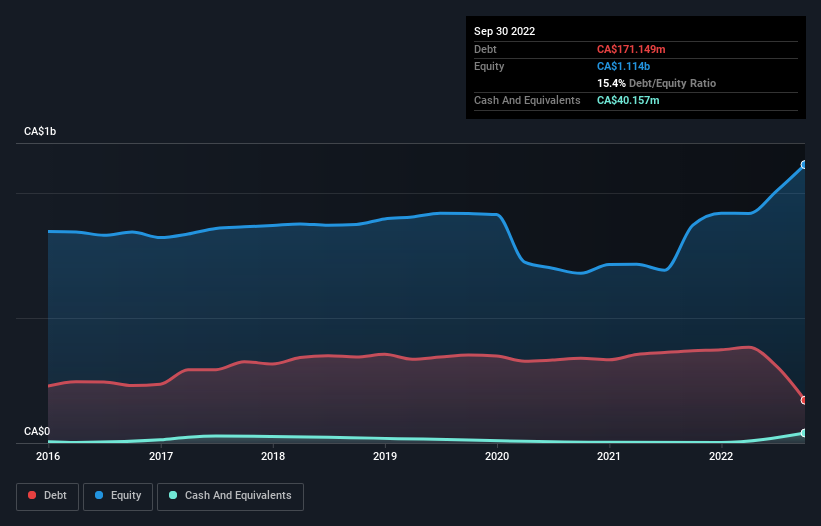The image size is (821, 526).
Task: Click the Sep 30 2022 tooltip date
Action: 504,31
